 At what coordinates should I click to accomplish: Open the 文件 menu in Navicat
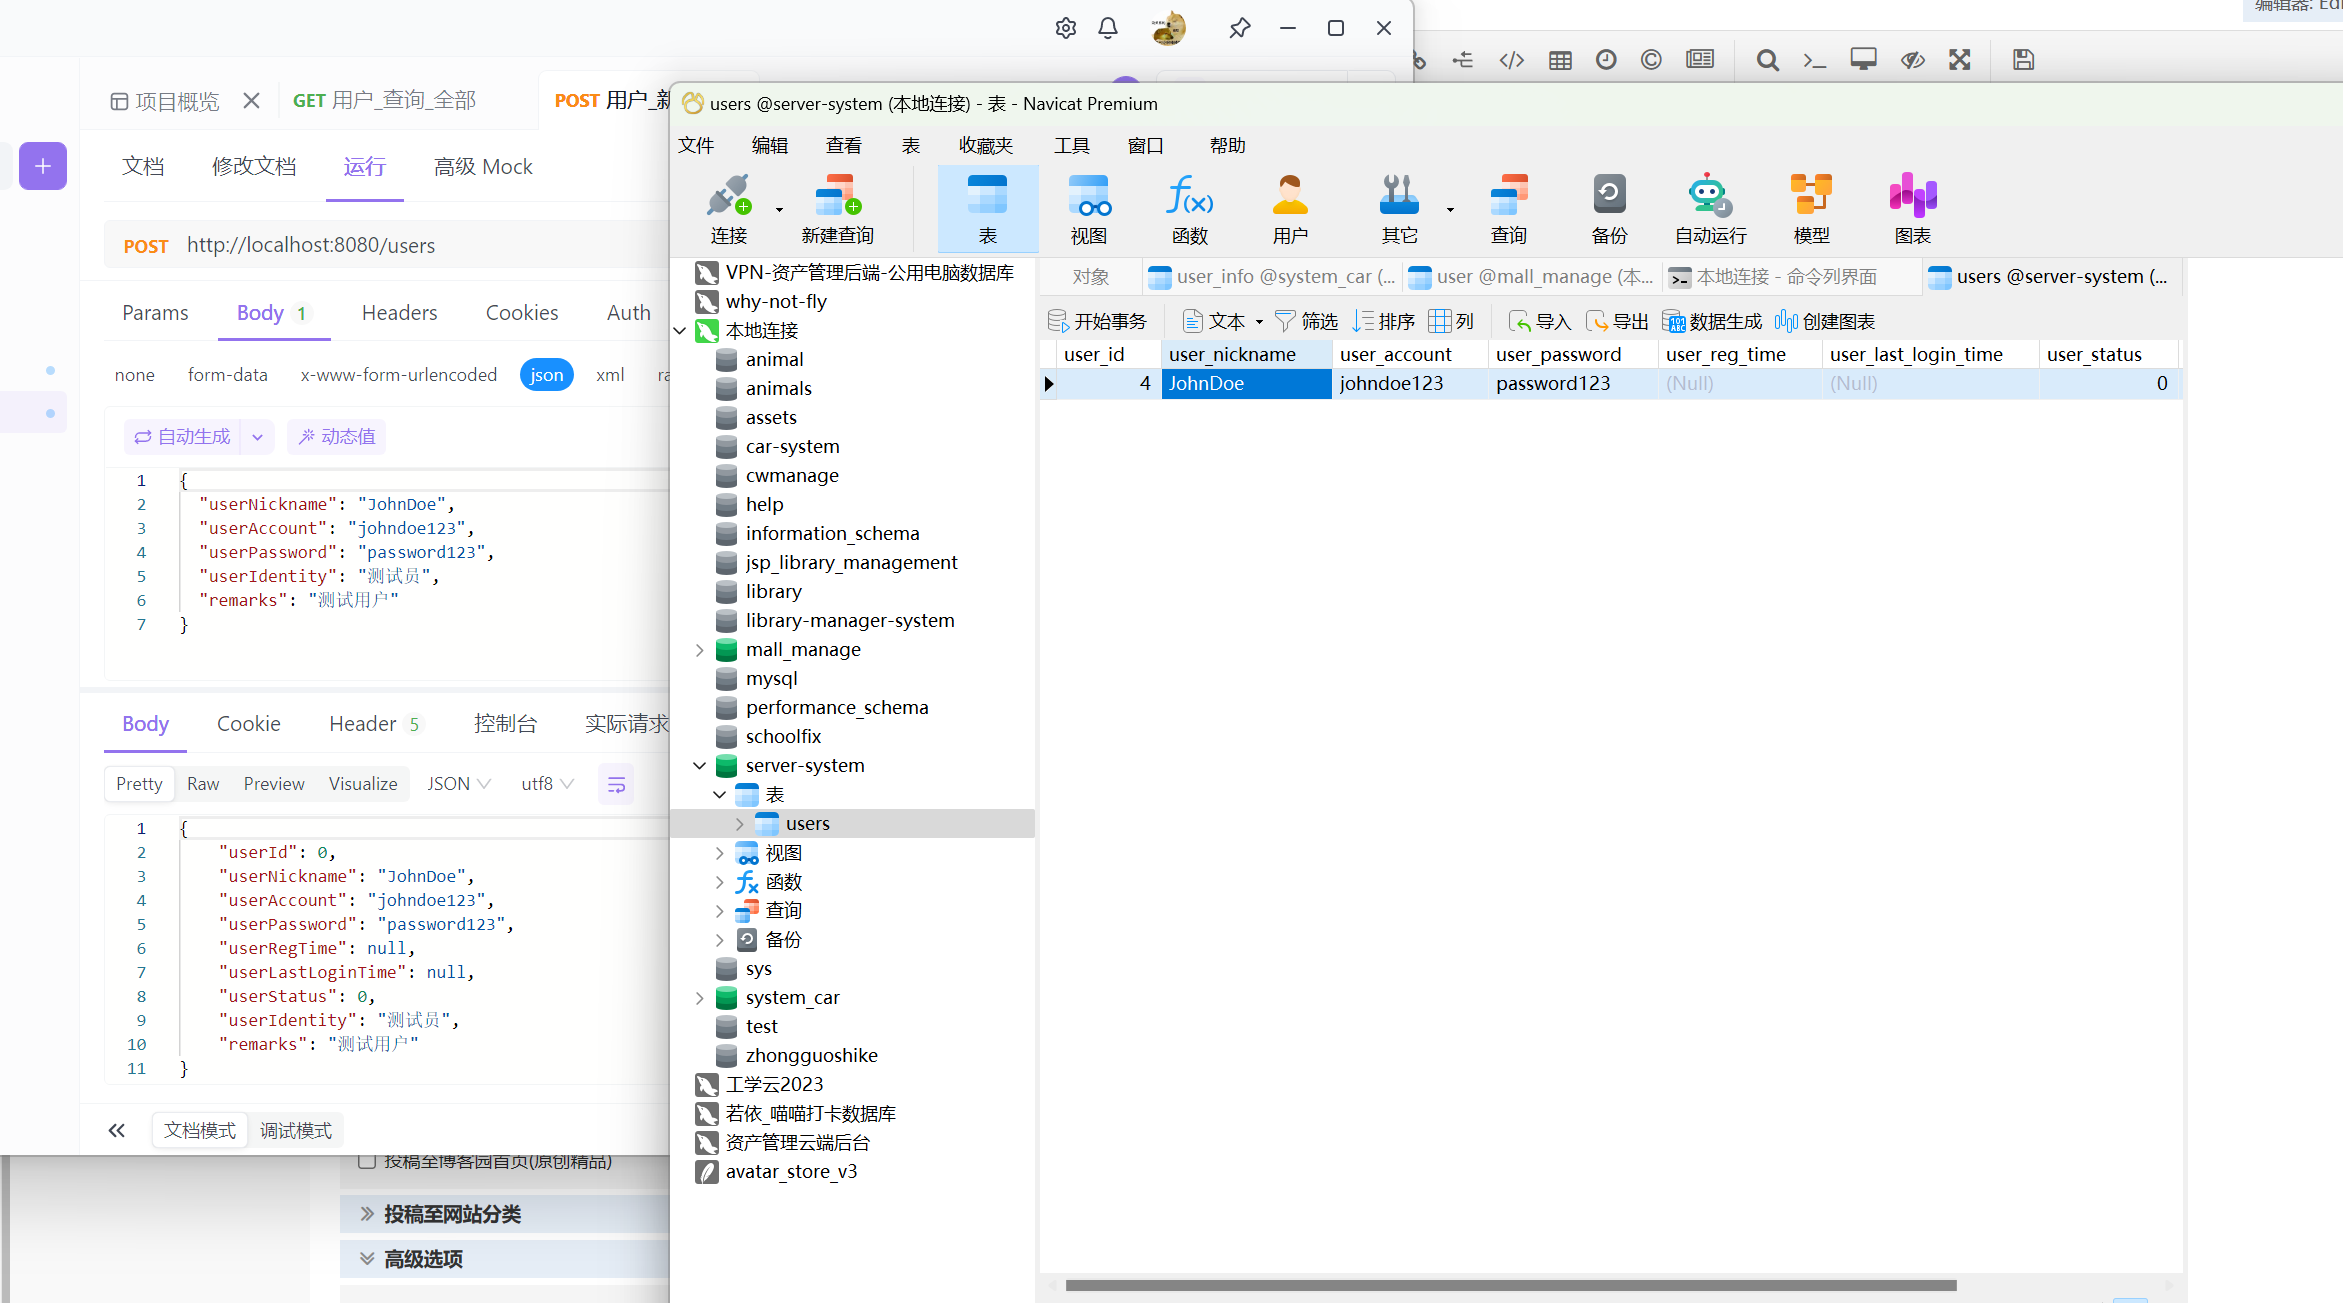[696, 146]
